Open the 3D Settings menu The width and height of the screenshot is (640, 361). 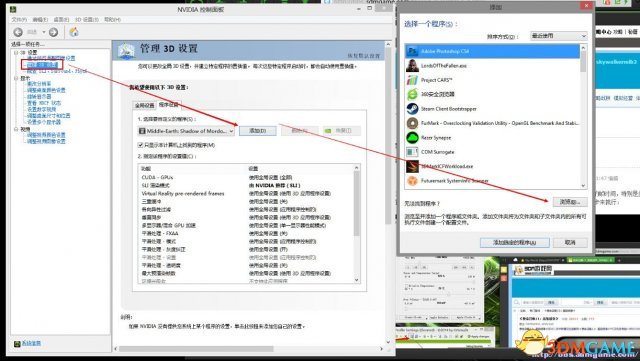[87, 19]
